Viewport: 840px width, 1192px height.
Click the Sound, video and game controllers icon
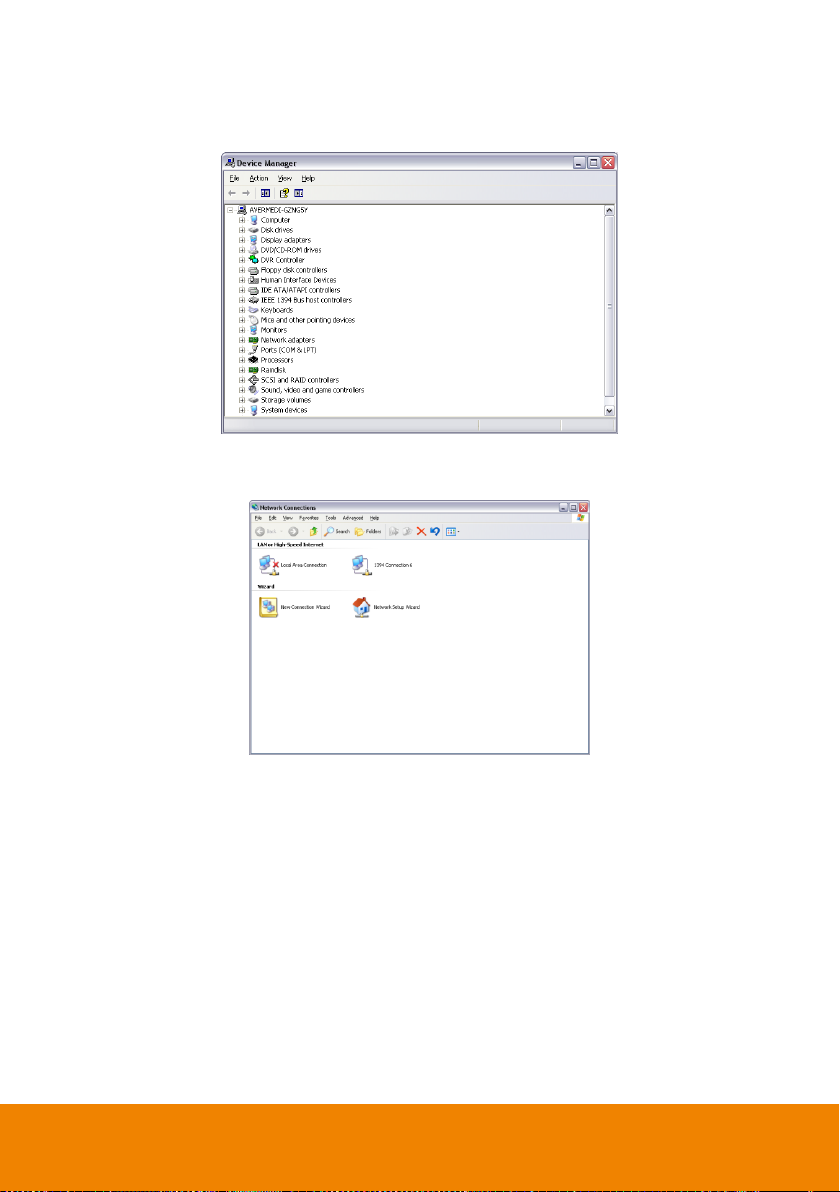[254, 389]
